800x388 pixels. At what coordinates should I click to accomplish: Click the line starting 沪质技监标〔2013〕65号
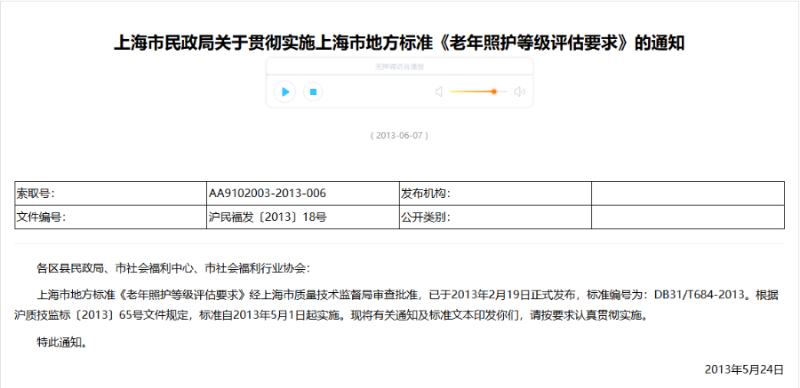pyautogui.click(x=332, y=316)
